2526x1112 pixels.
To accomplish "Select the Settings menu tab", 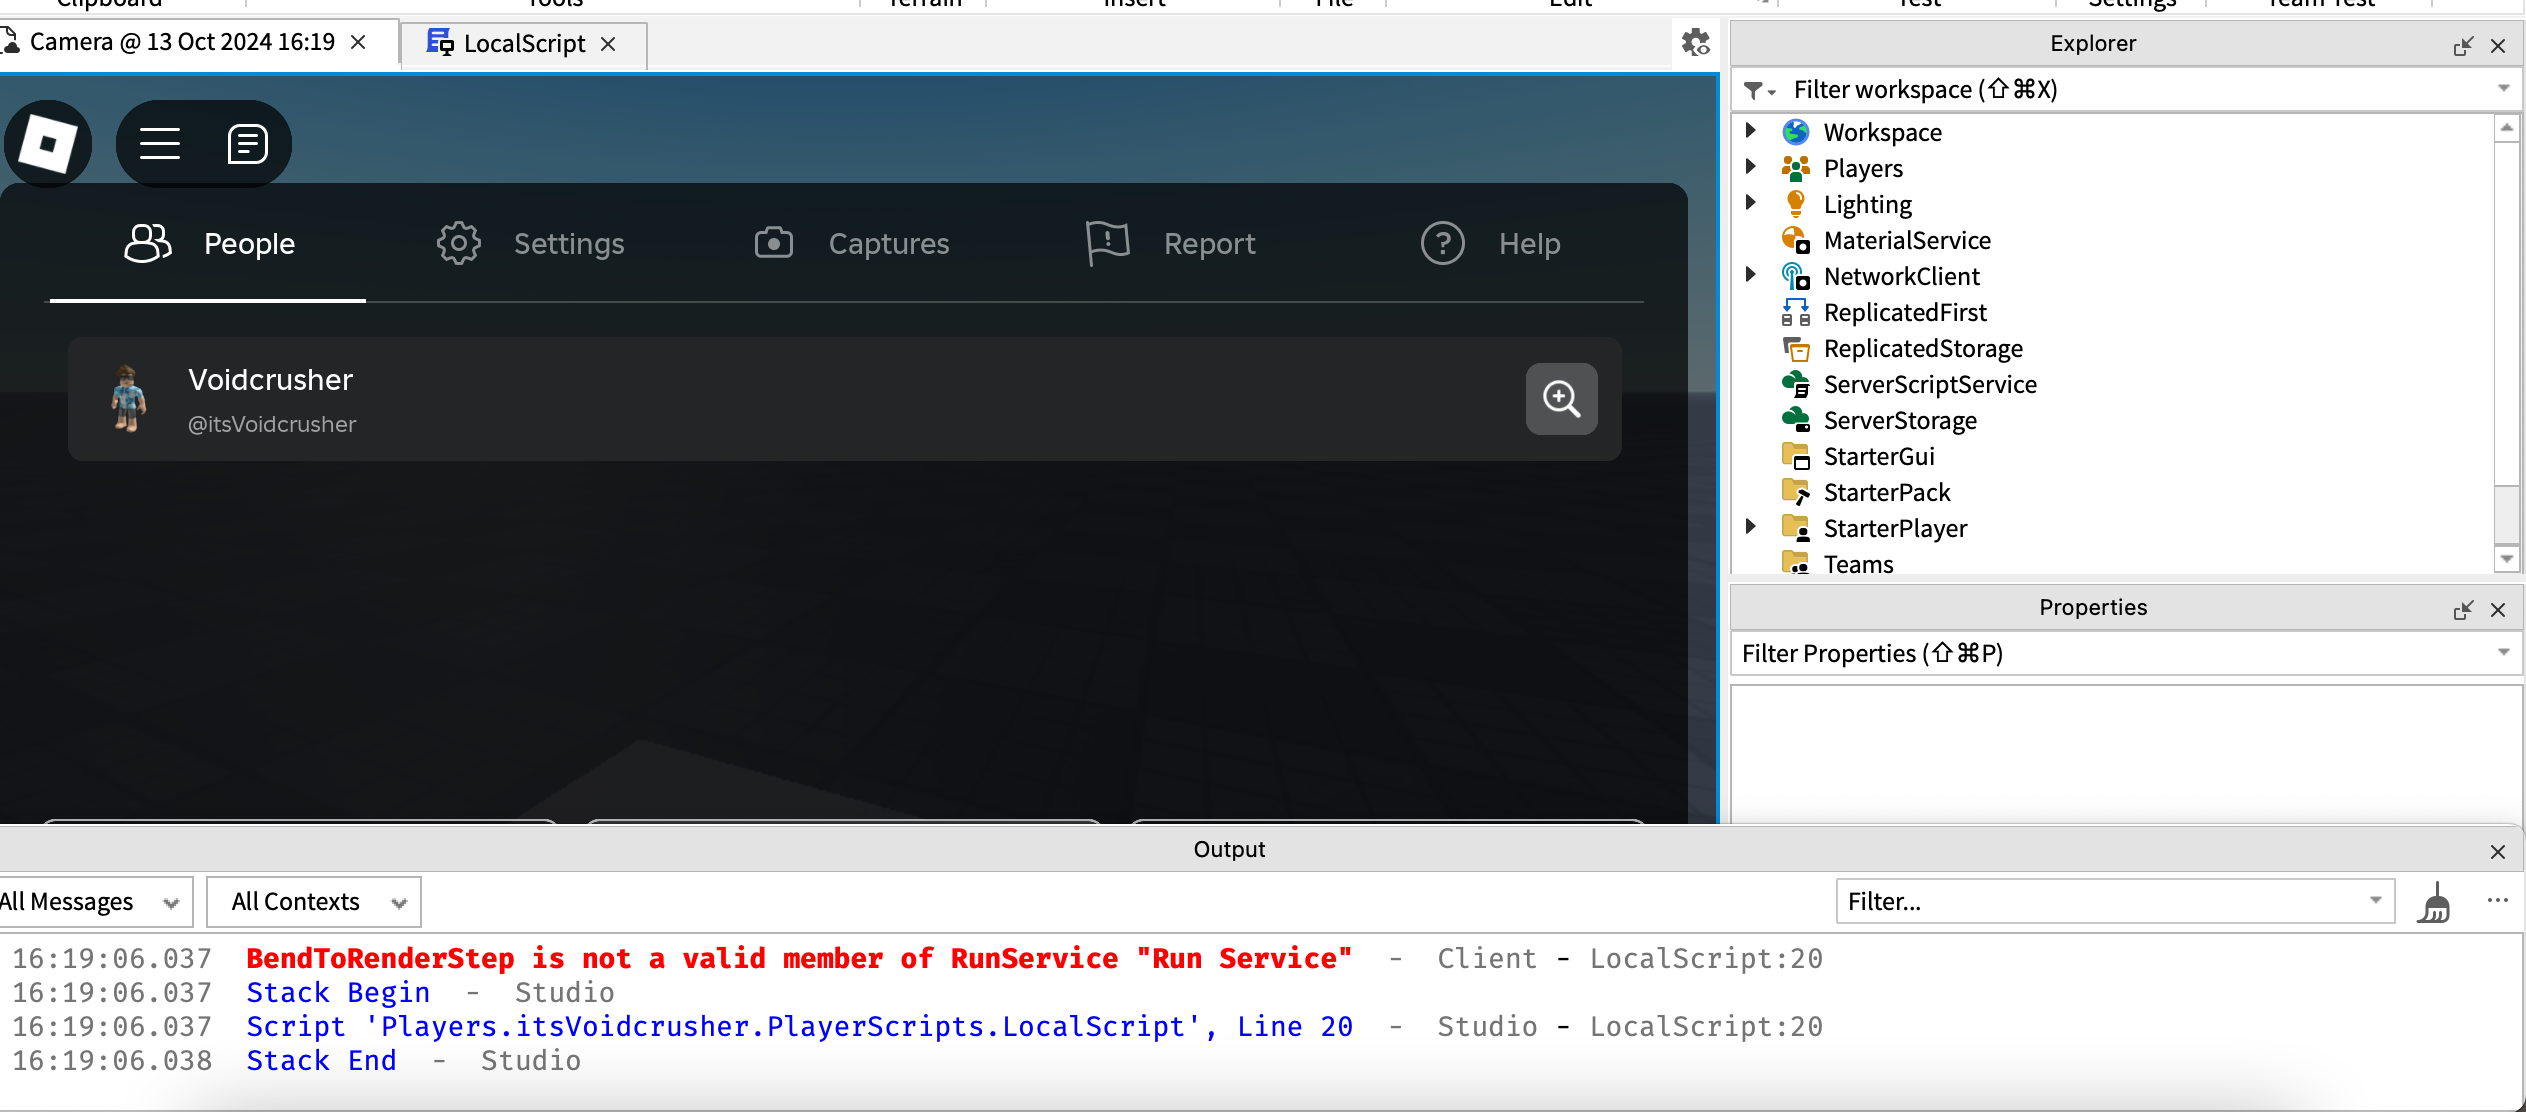I will (x=530, y=244).
